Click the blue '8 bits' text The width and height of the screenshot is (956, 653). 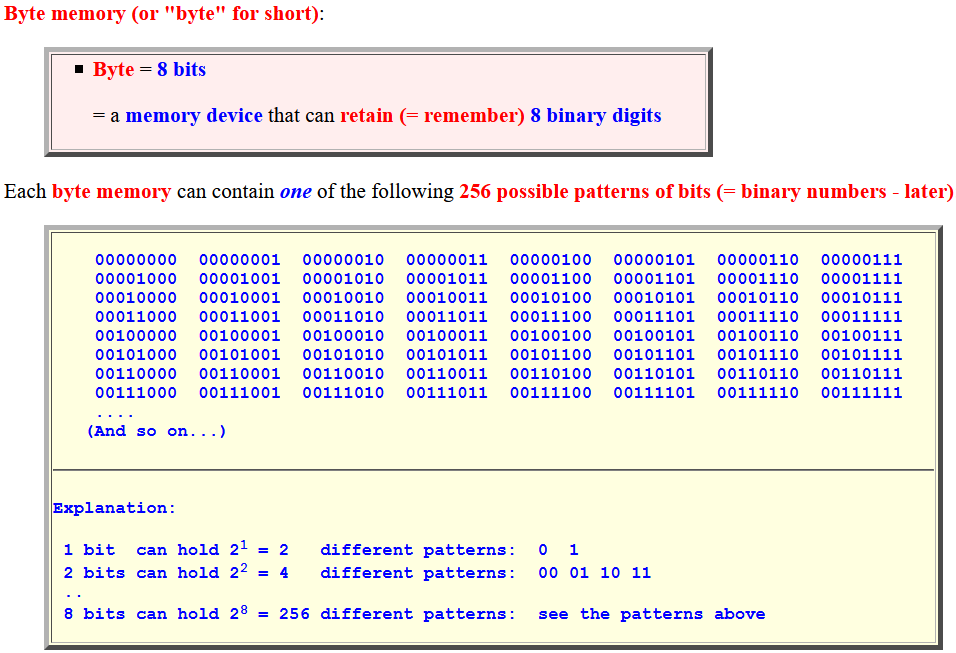click(182, 70)
